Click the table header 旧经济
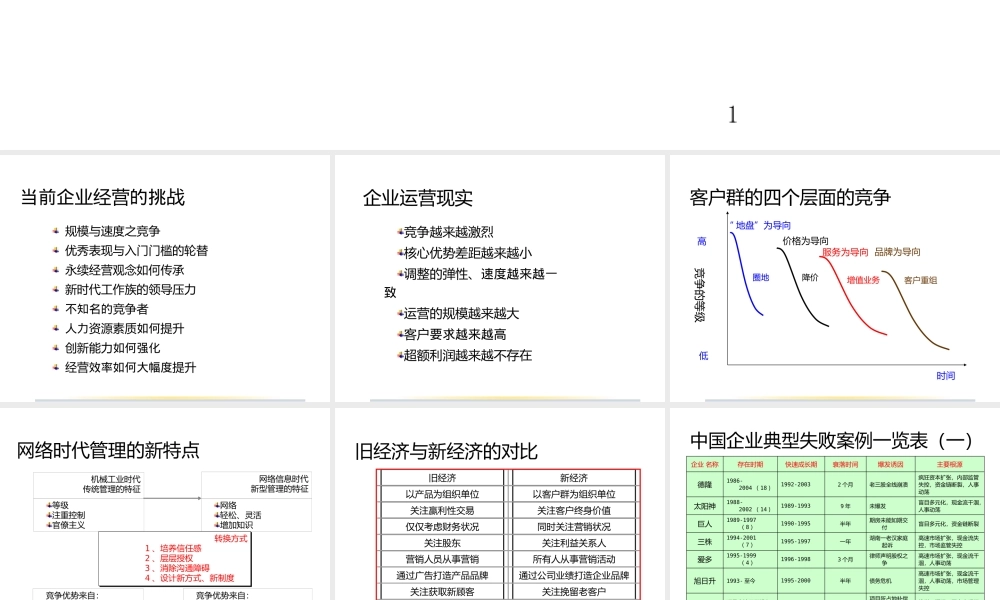This screenshot has height=600, width=1000. coord(442,478)
